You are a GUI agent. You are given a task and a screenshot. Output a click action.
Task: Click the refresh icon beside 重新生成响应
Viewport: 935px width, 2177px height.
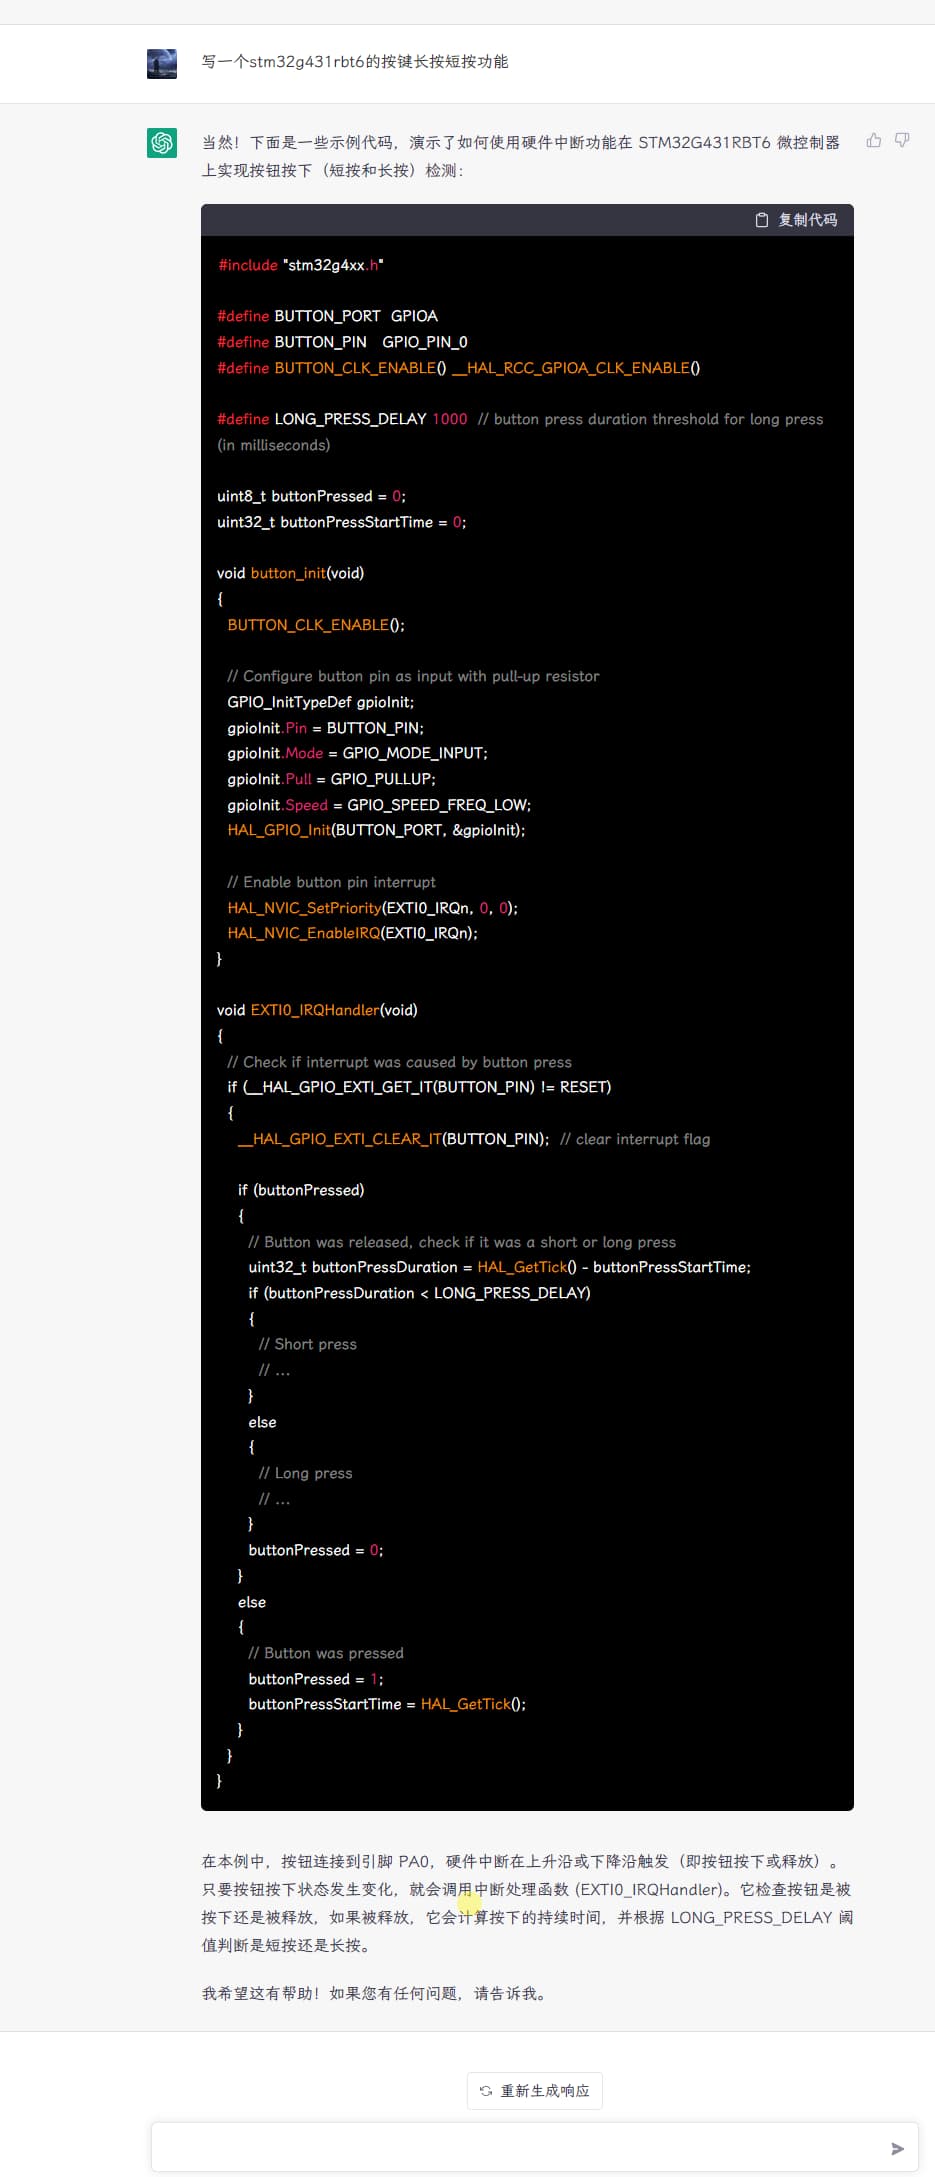pyautogui.click(x=486, y=2090)
